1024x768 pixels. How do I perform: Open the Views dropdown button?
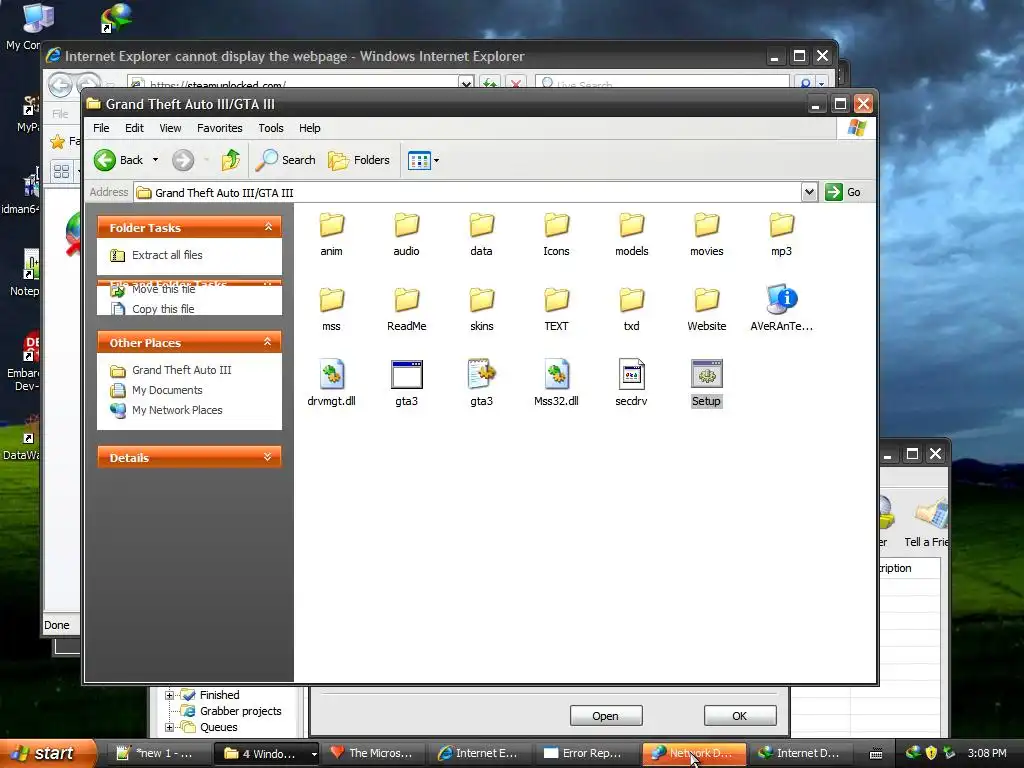point(423,160)
